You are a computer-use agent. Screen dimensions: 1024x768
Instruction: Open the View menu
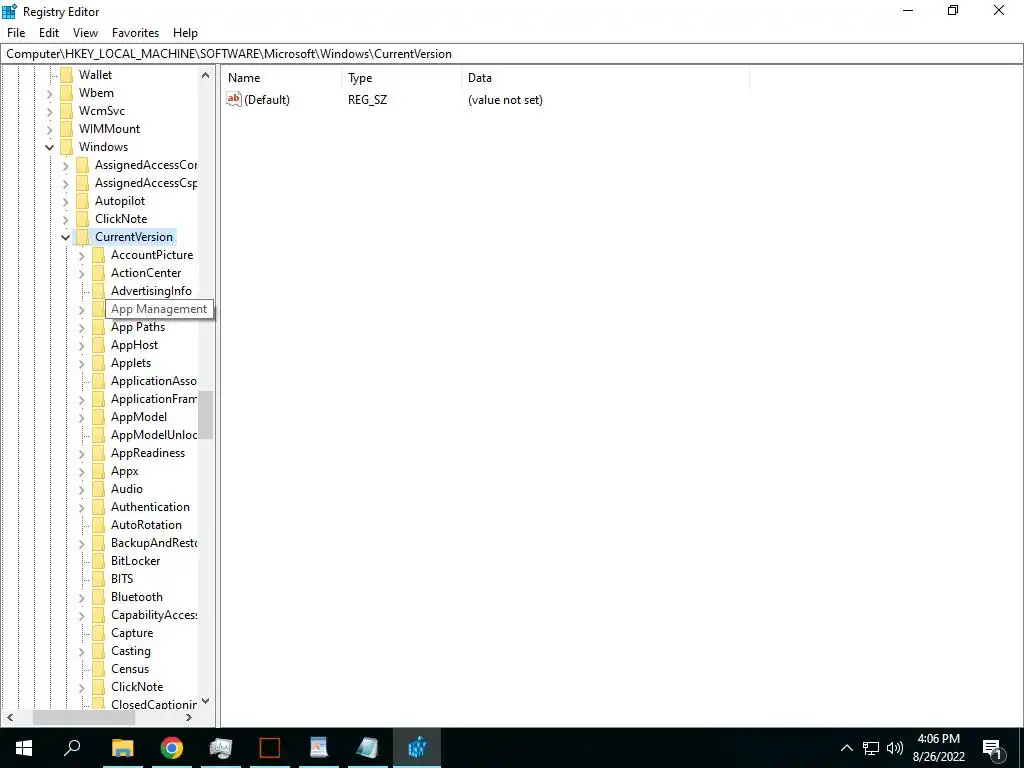85,33
